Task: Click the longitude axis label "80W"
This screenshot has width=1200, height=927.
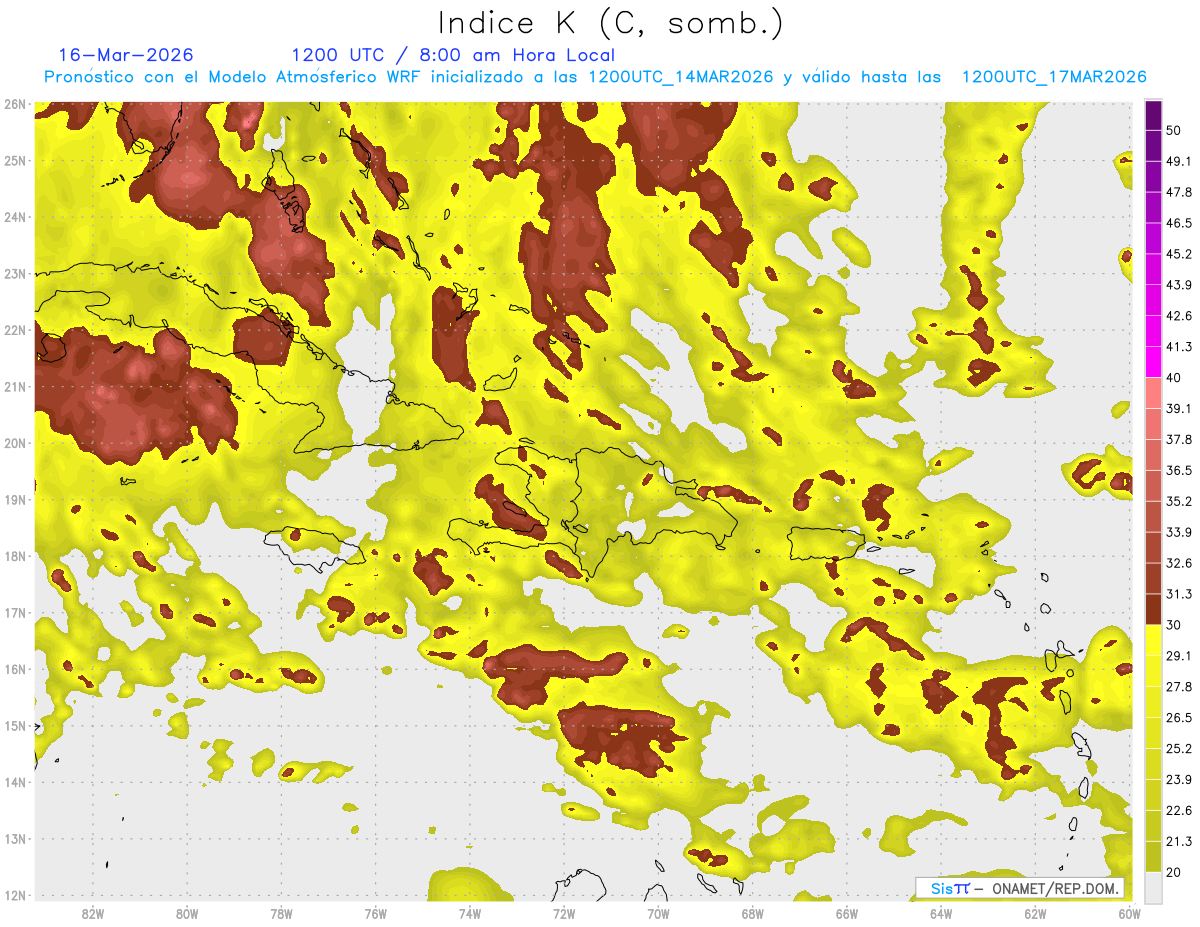Action: pos(187,914)
